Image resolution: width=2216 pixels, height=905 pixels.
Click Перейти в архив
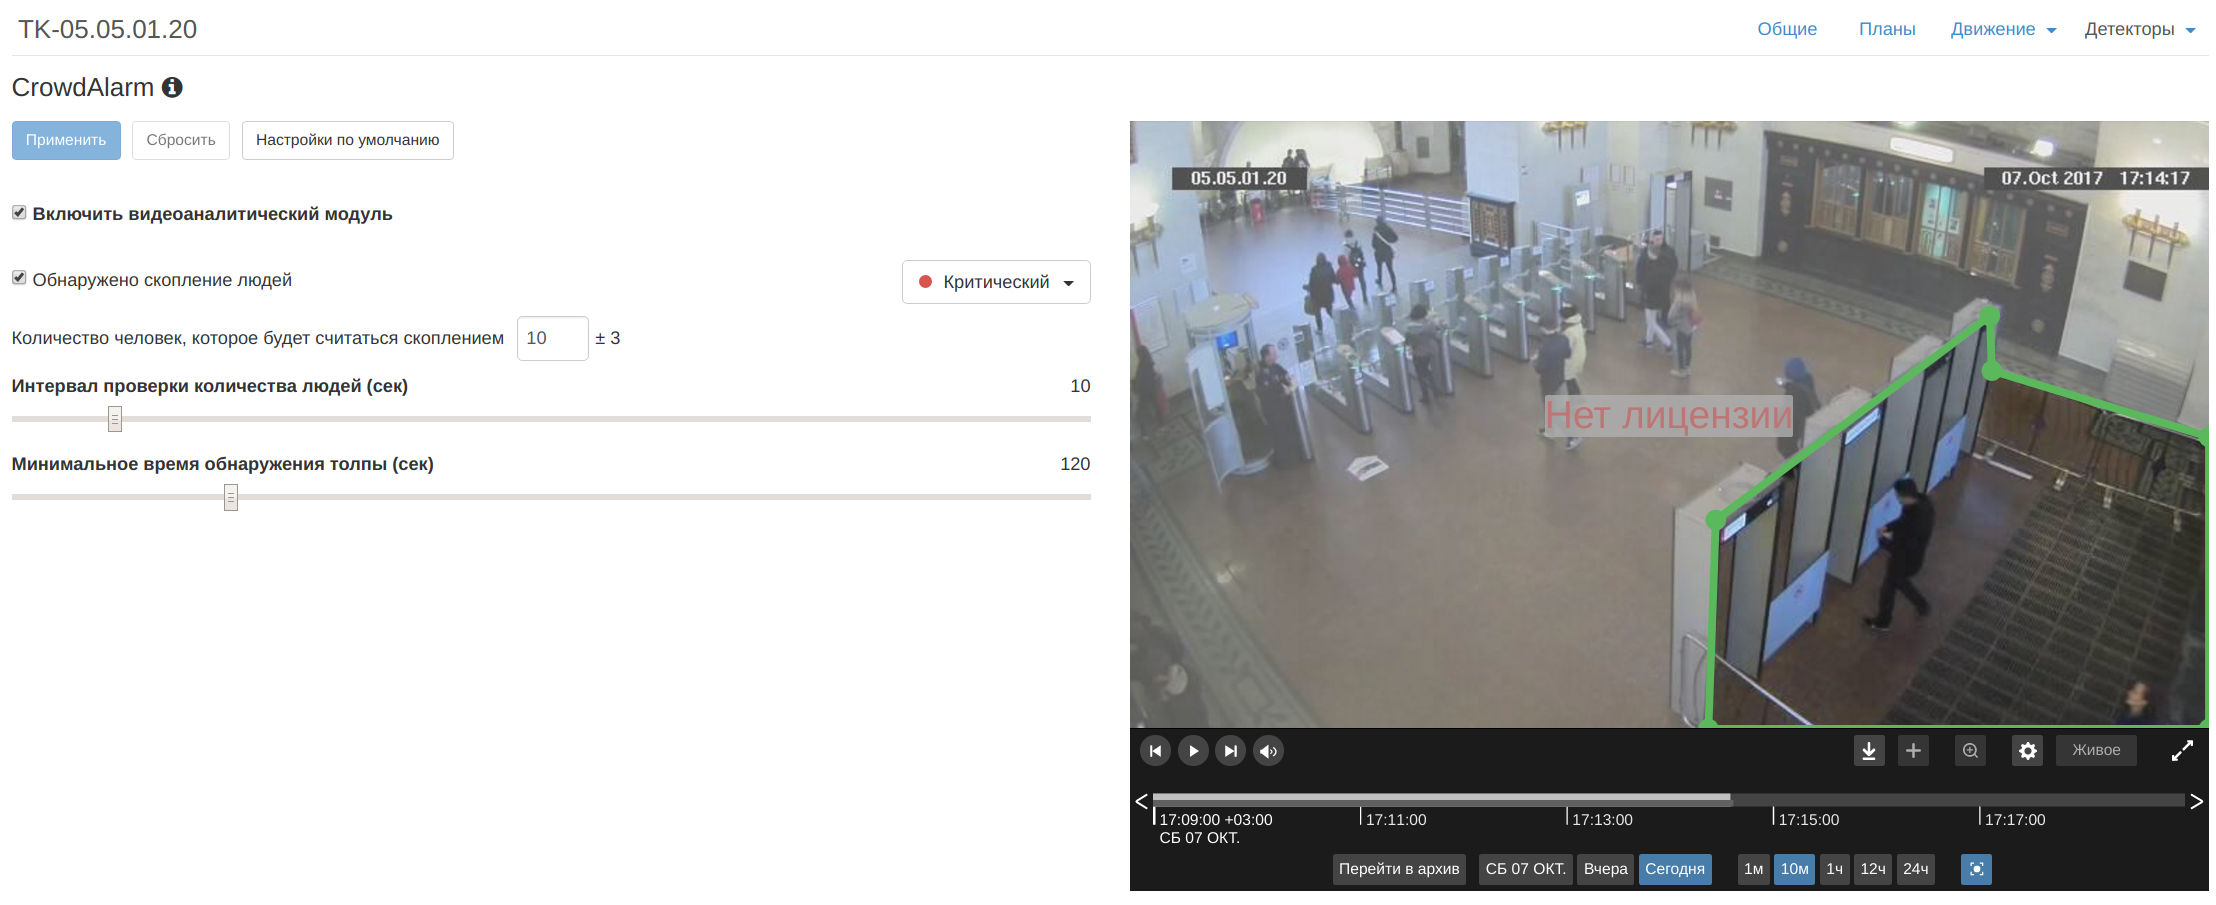point(1399,869)
